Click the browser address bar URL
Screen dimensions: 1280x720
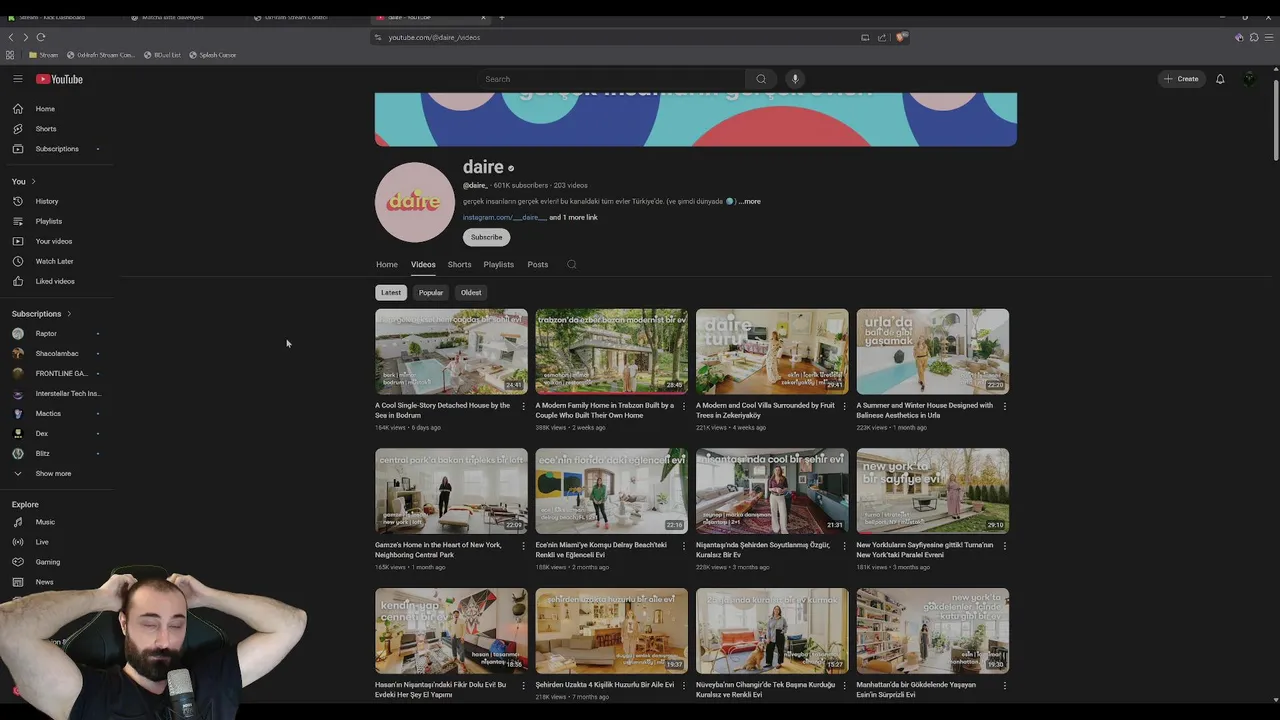434,37
